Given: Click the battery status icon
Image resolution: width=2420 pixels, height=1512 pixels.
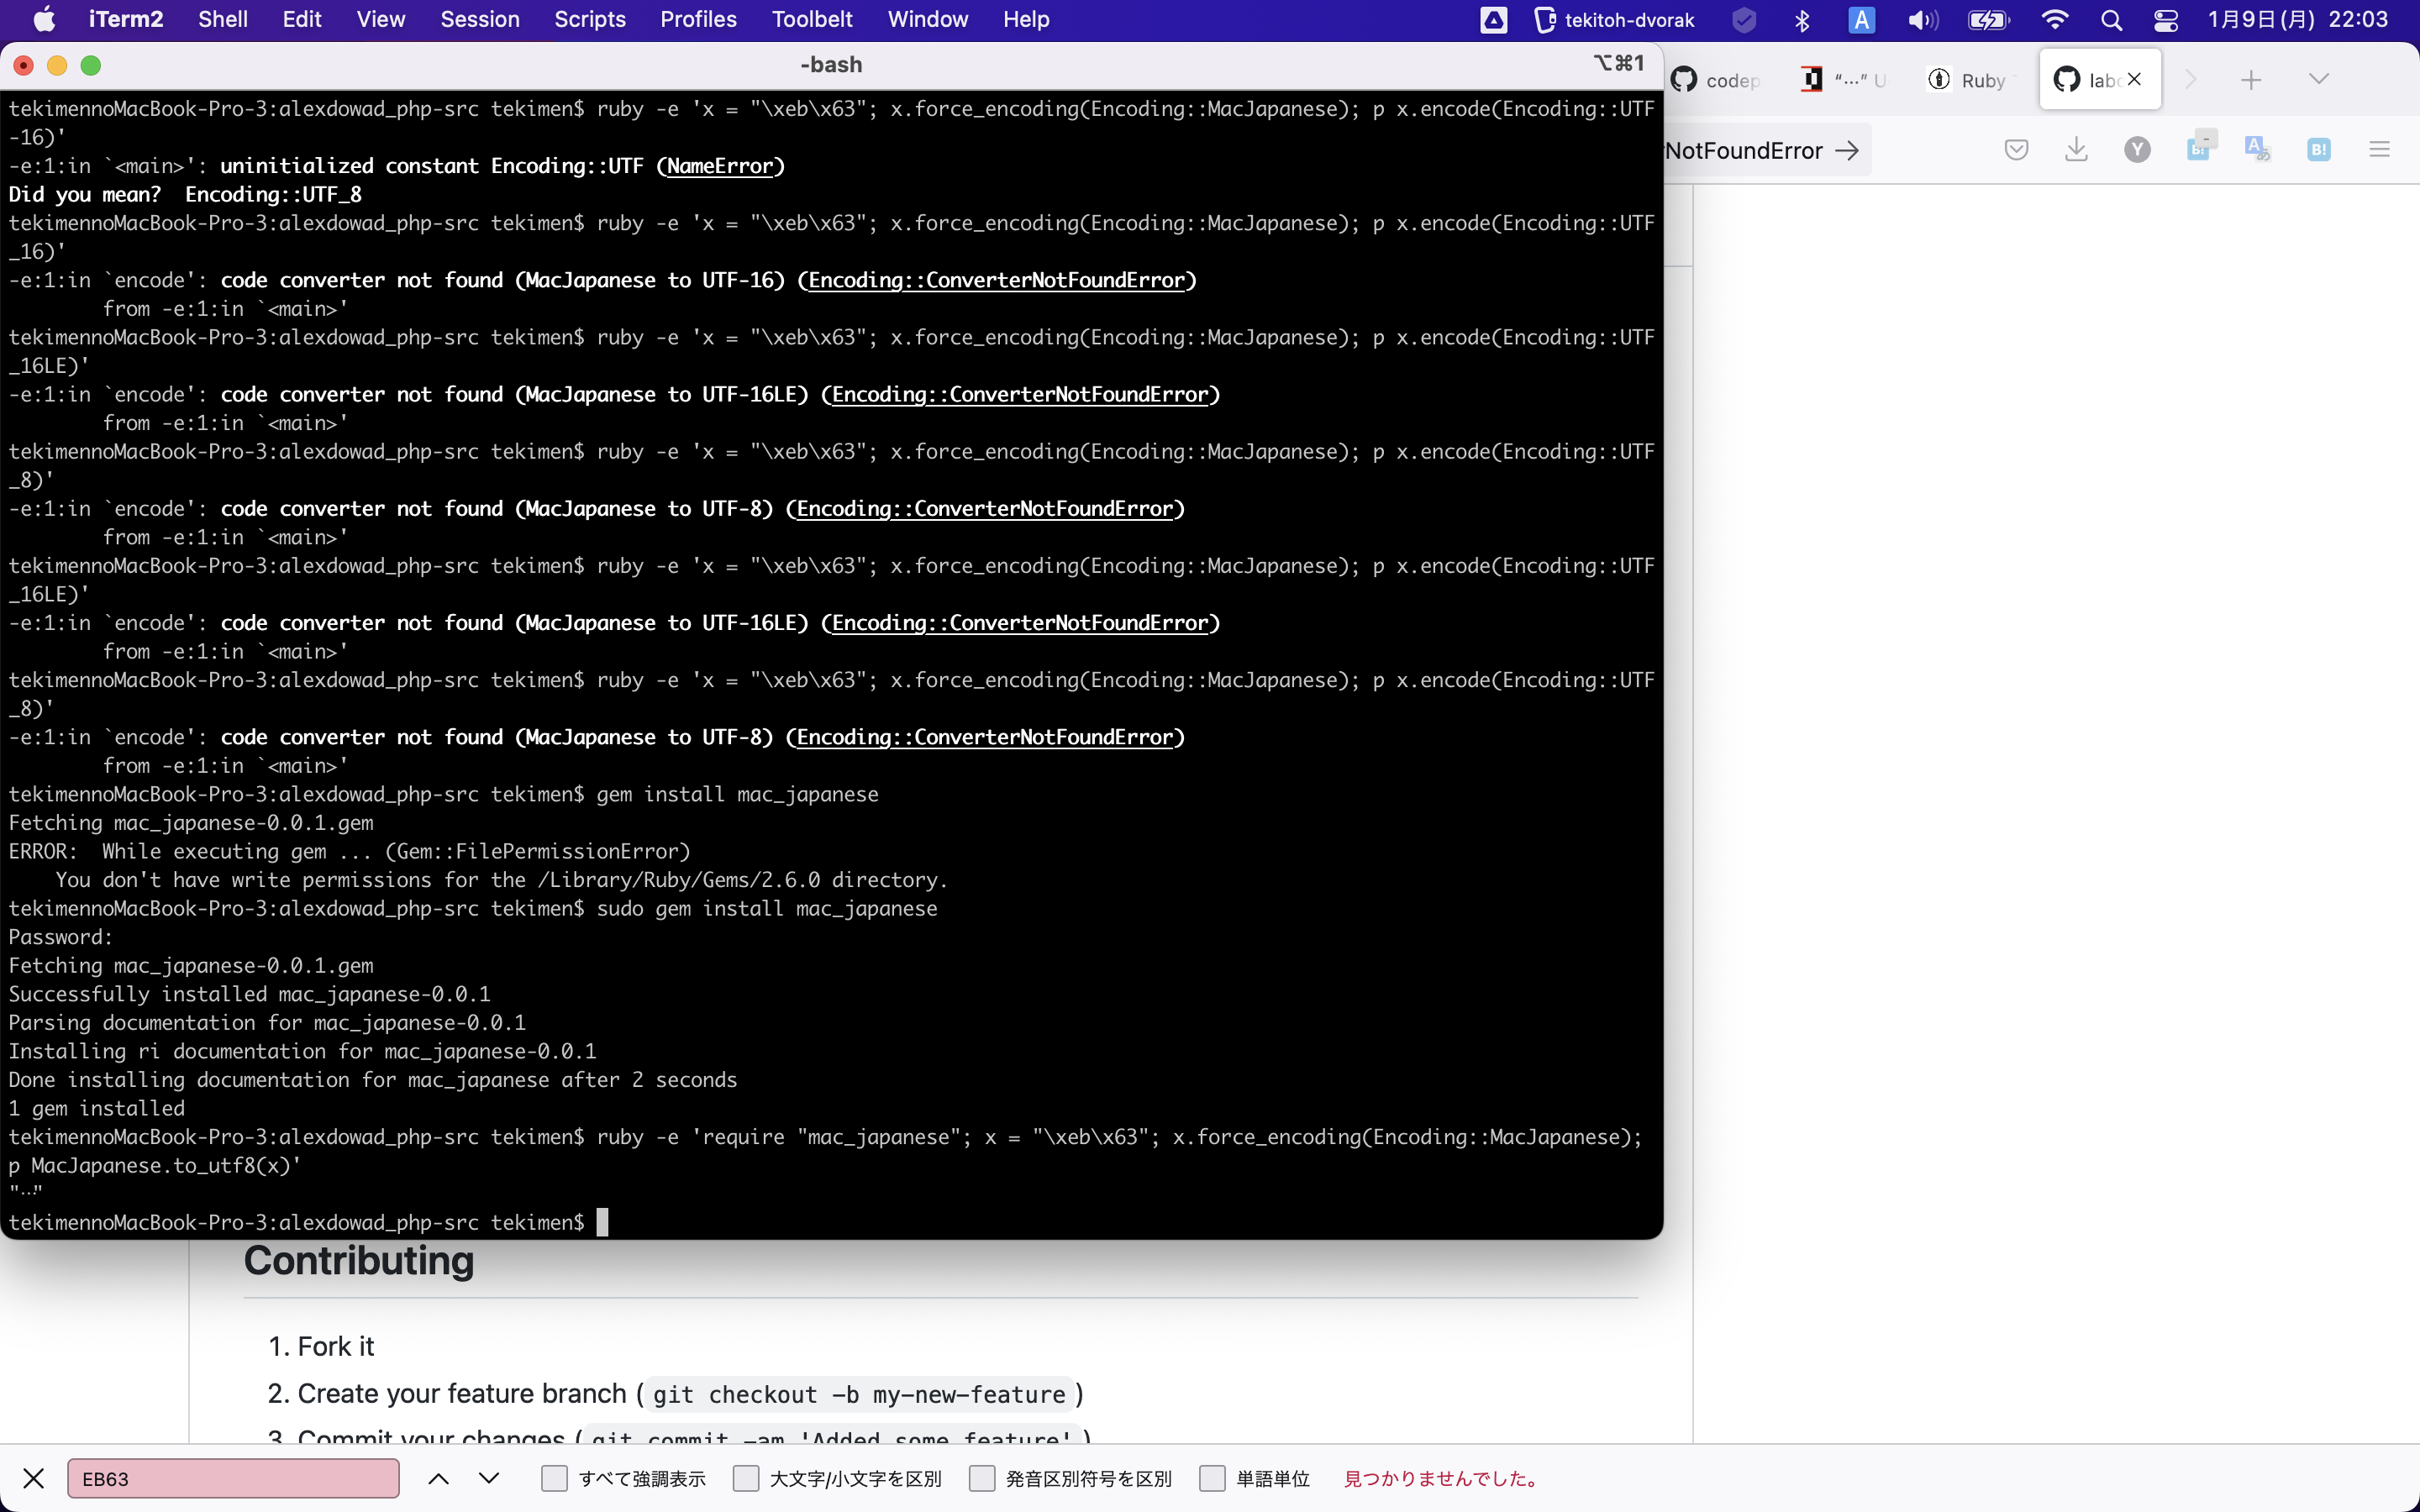Looking at the screenshot, I should [x=1988, y=20].
